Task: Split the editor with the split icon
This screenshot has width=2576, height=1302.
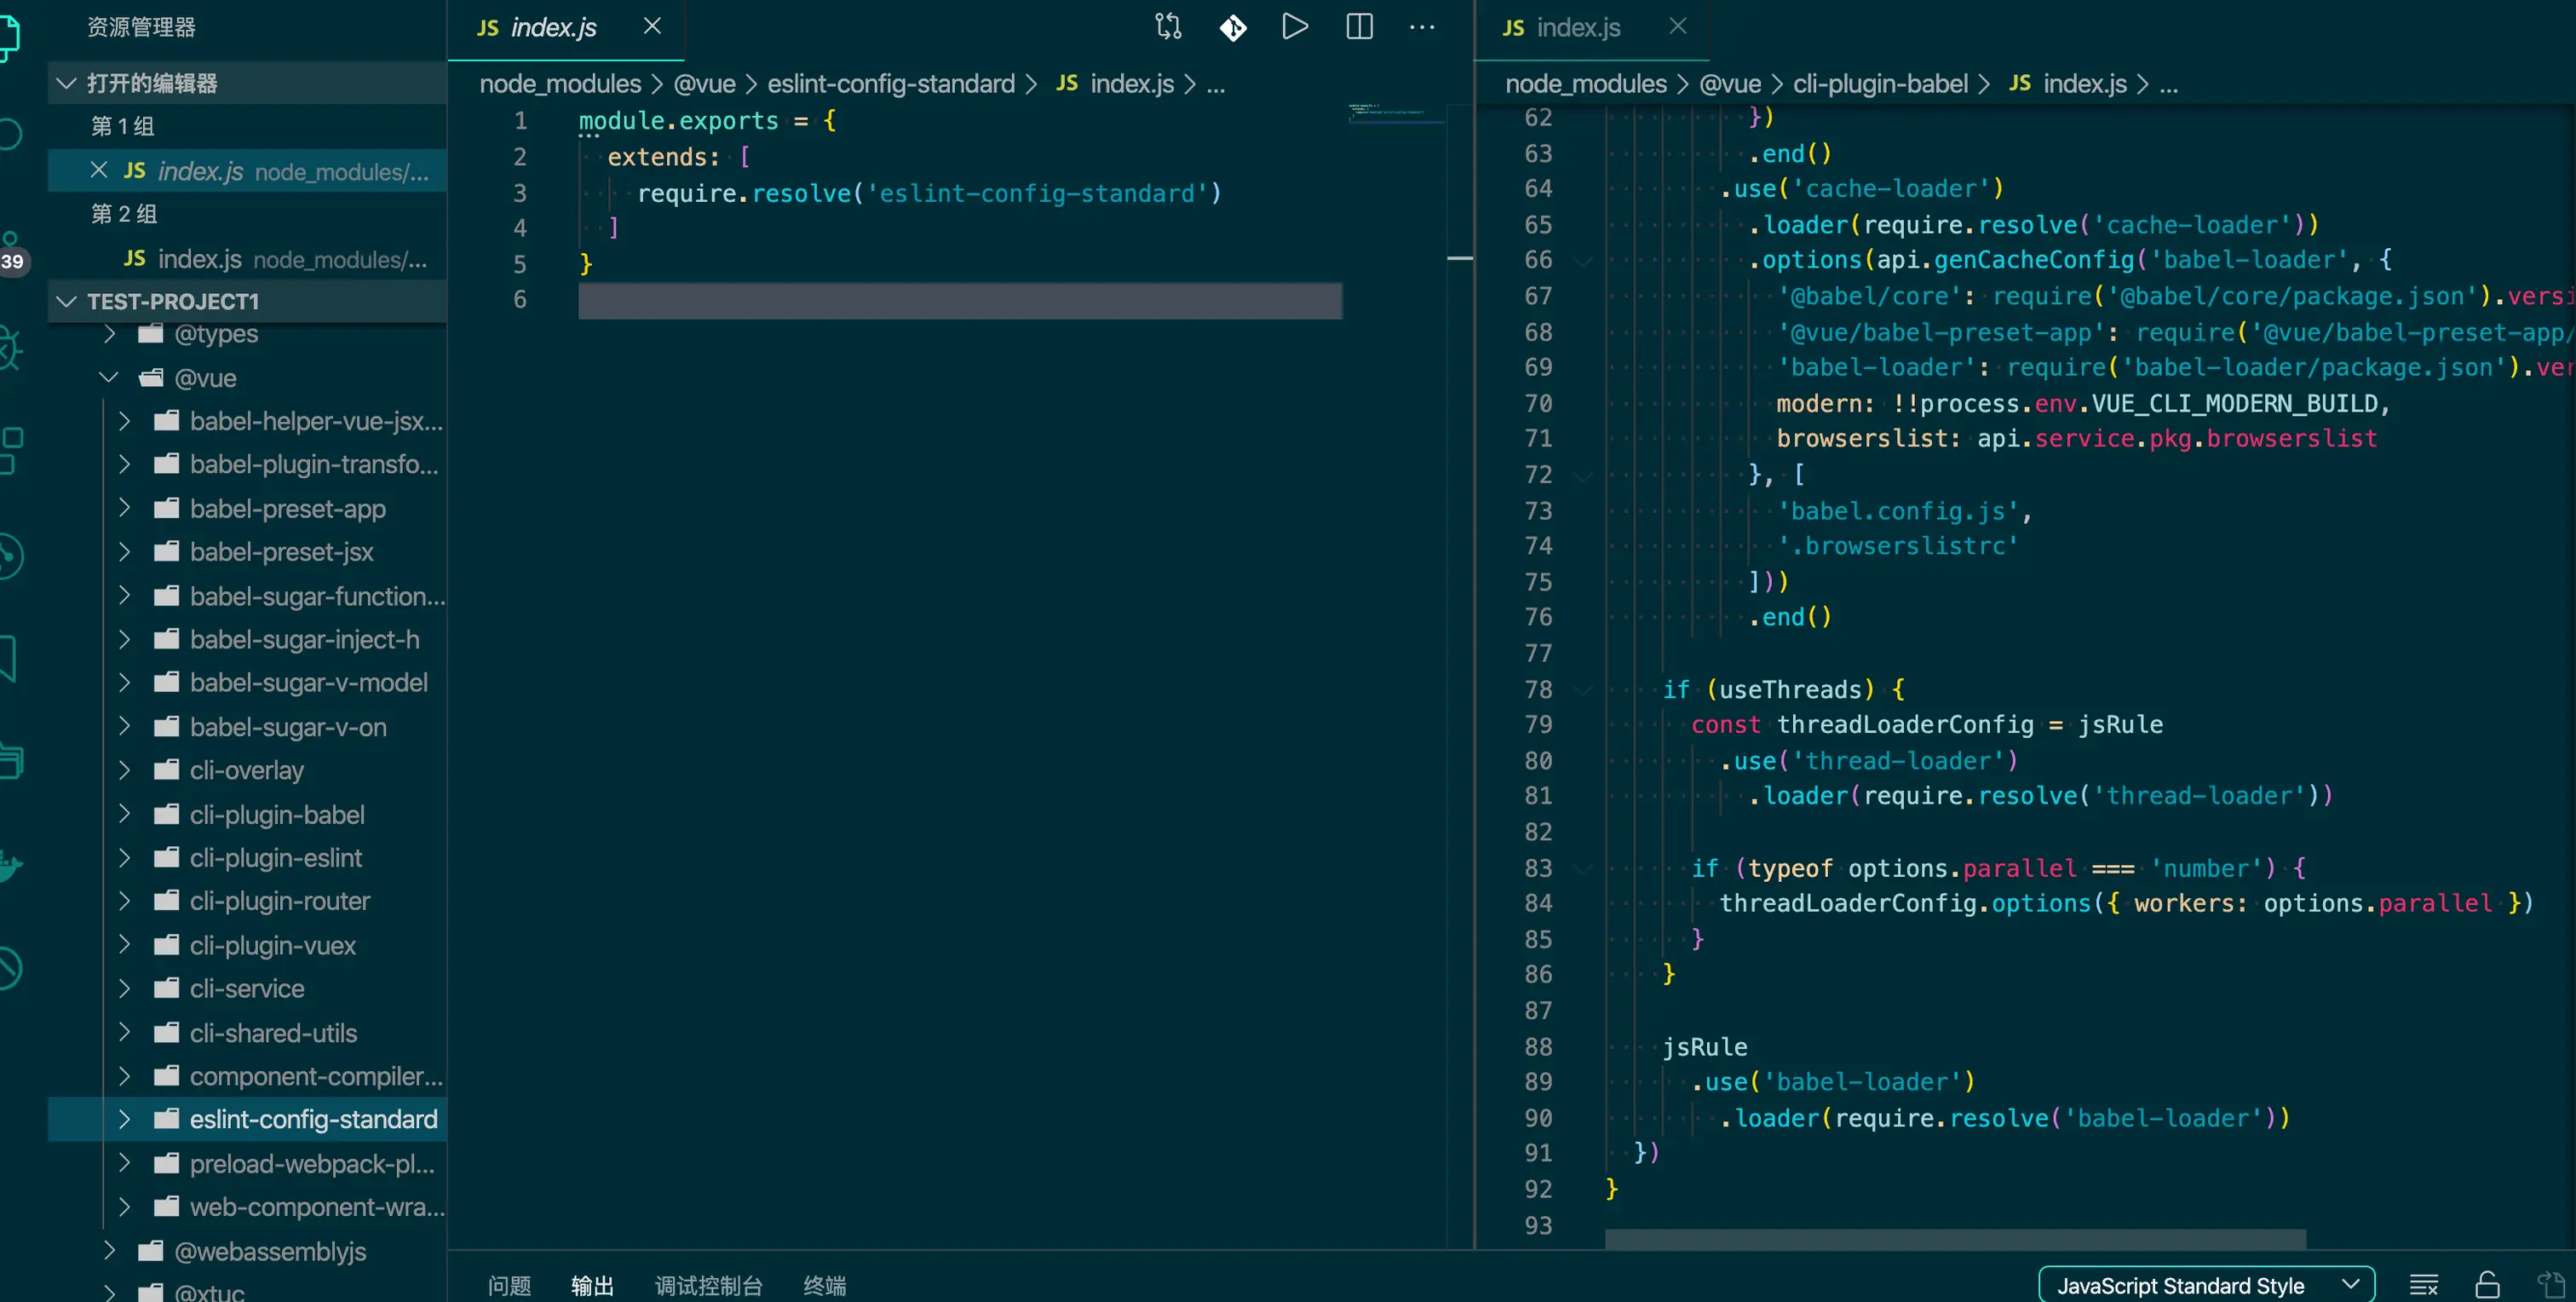Action: click(1359, 27)
